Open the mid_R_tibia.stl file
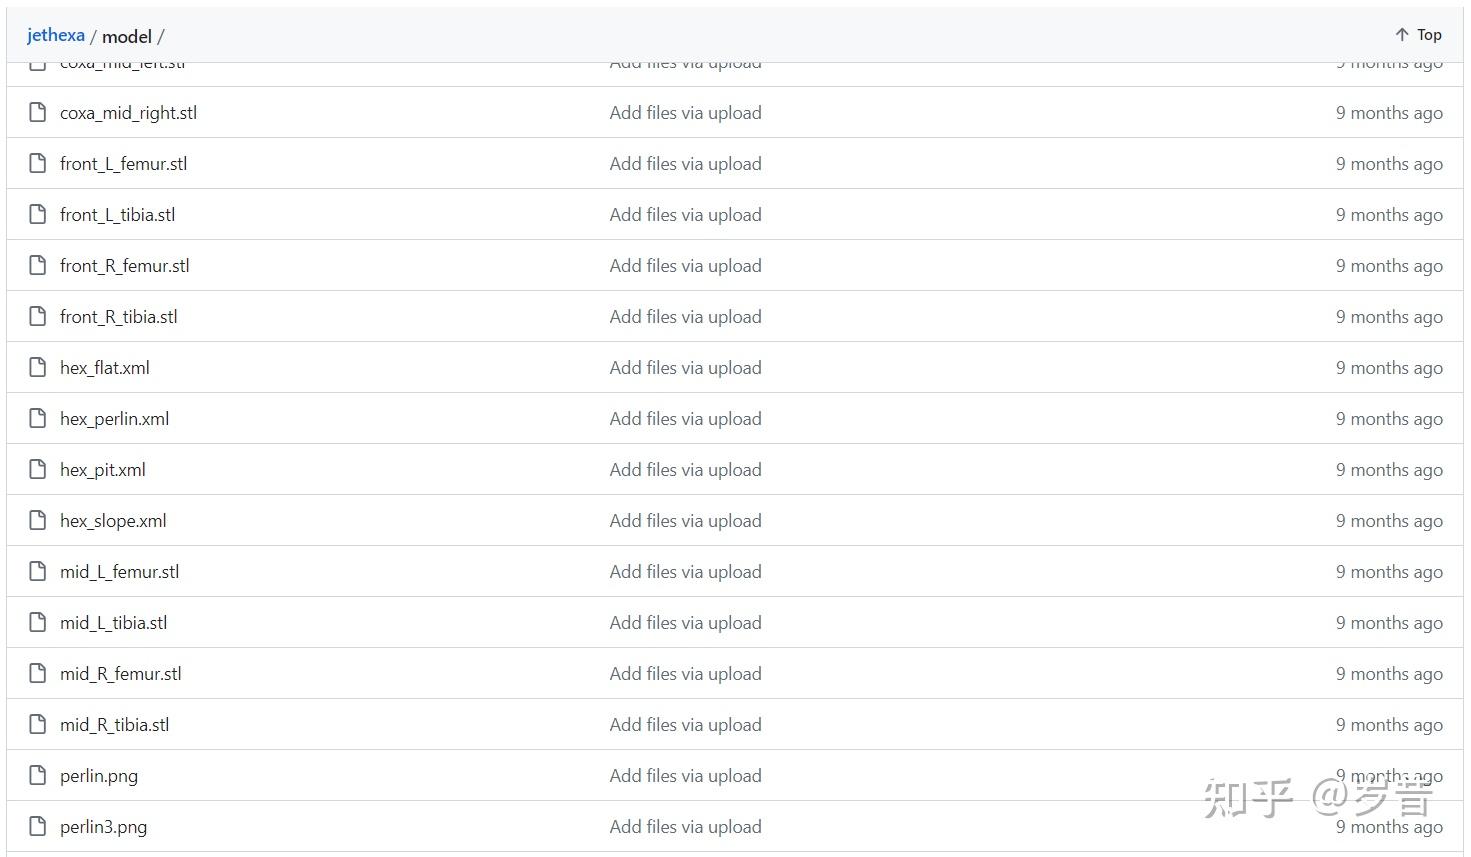 point(114,725)
